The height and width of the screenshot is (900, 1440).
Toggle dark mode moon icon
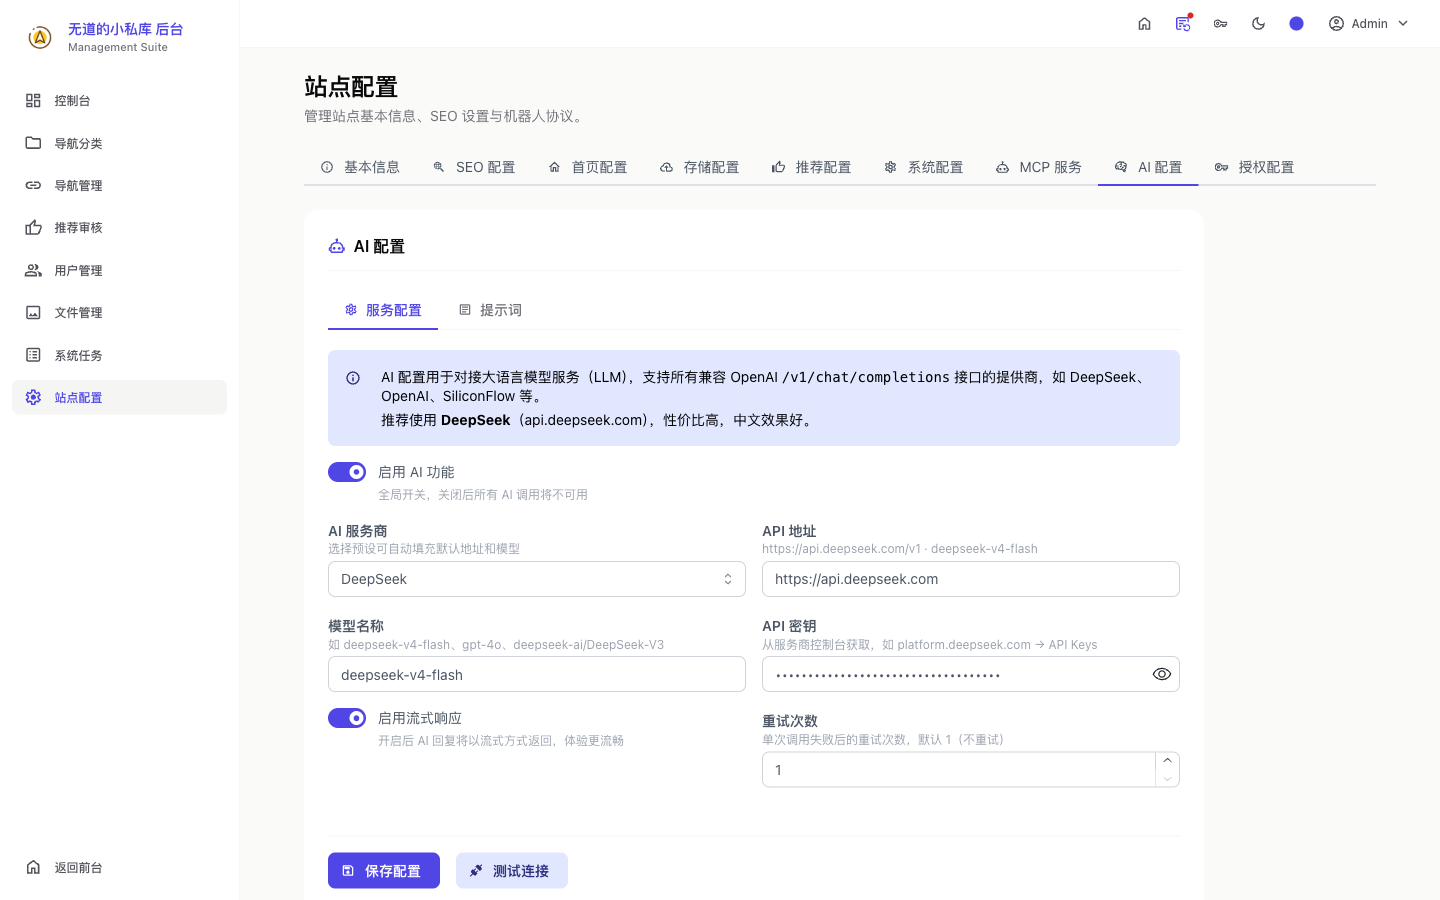(x=1259, y=24)
